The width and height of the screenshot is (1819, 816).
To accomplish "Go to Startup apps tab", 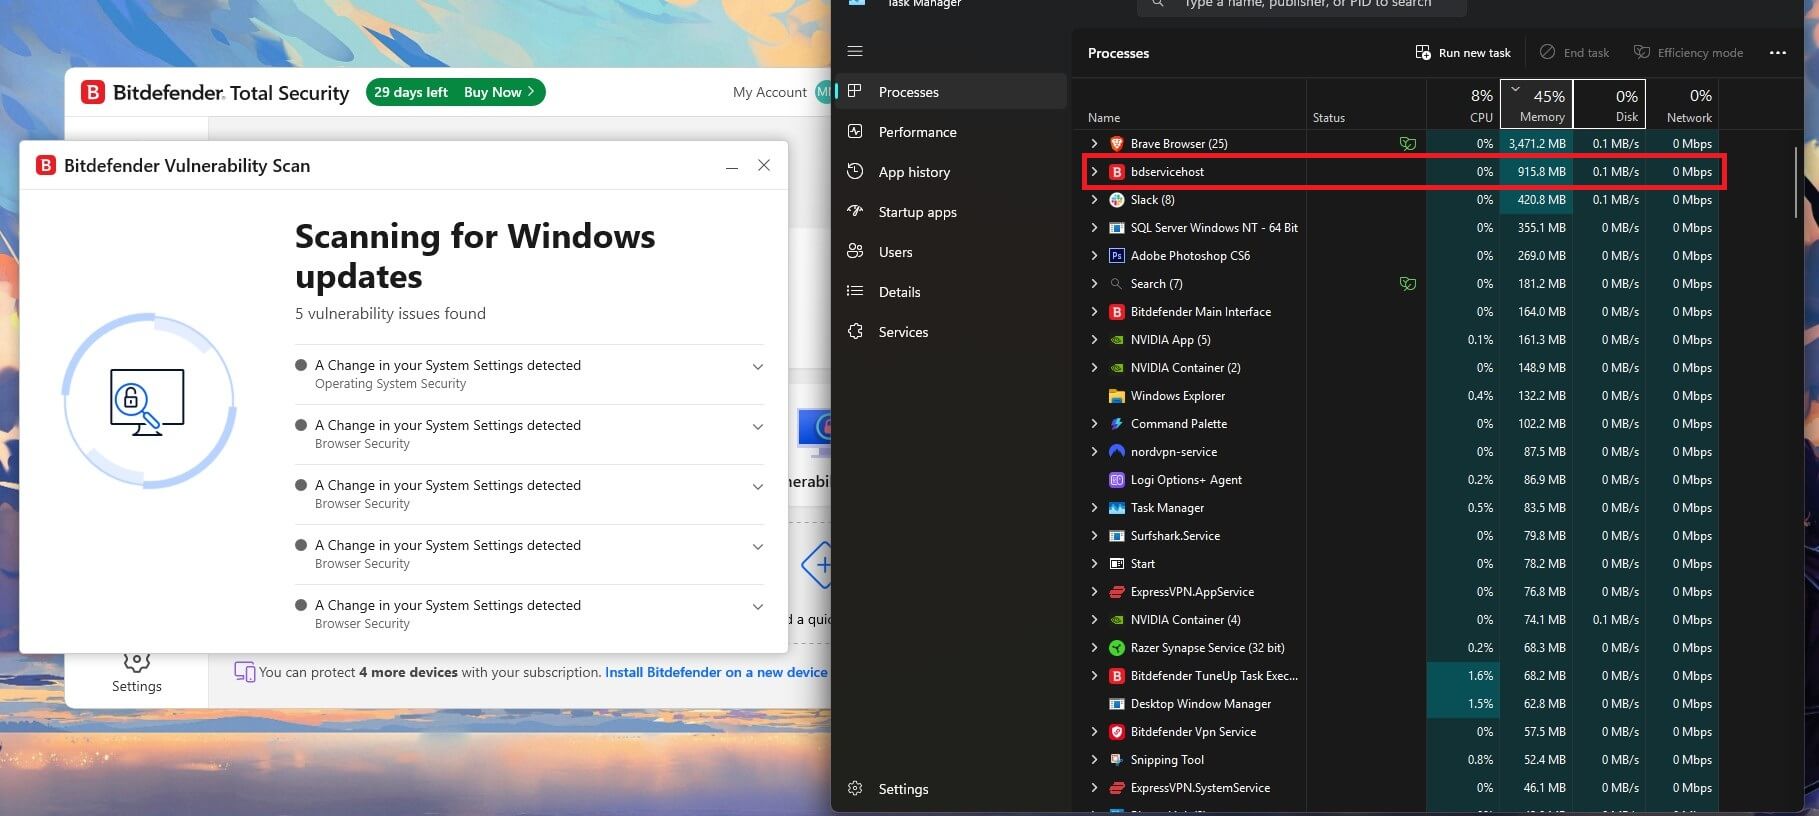I will (x=952, y=212).
